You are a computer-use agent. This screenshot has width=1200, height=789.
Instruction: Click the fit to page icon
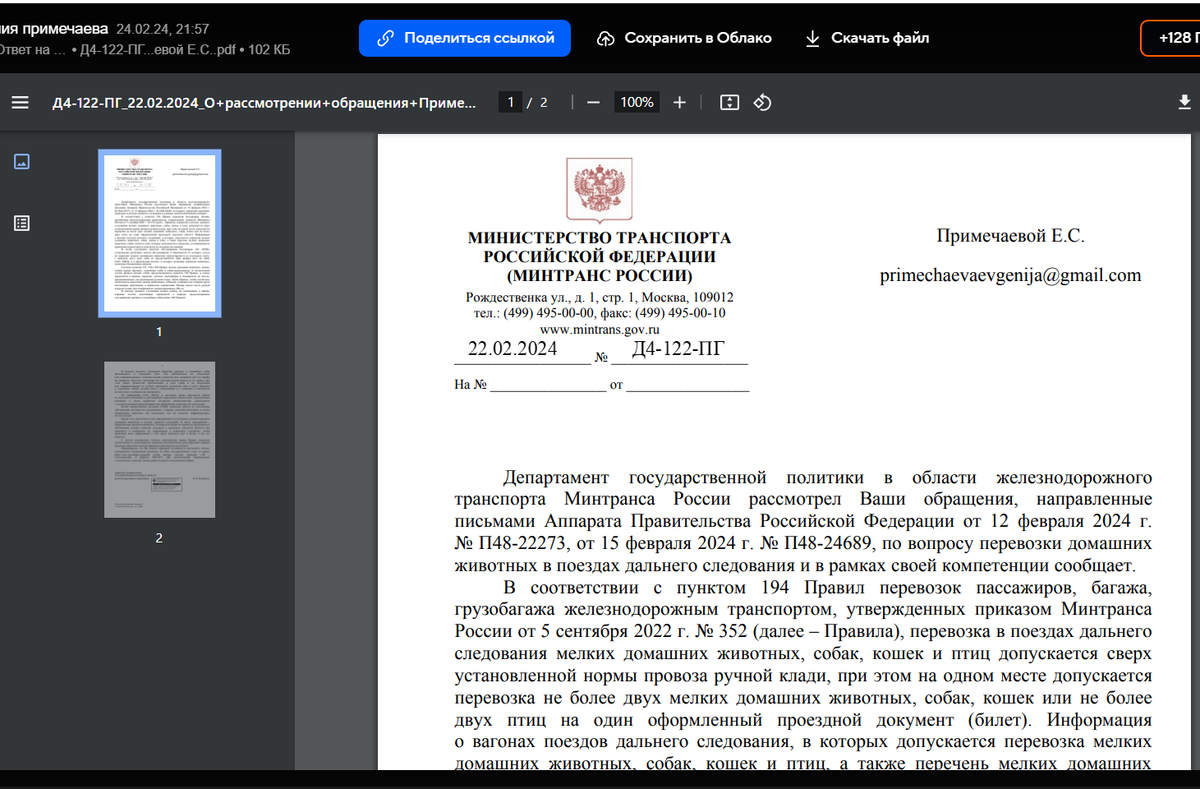point(729,102)
